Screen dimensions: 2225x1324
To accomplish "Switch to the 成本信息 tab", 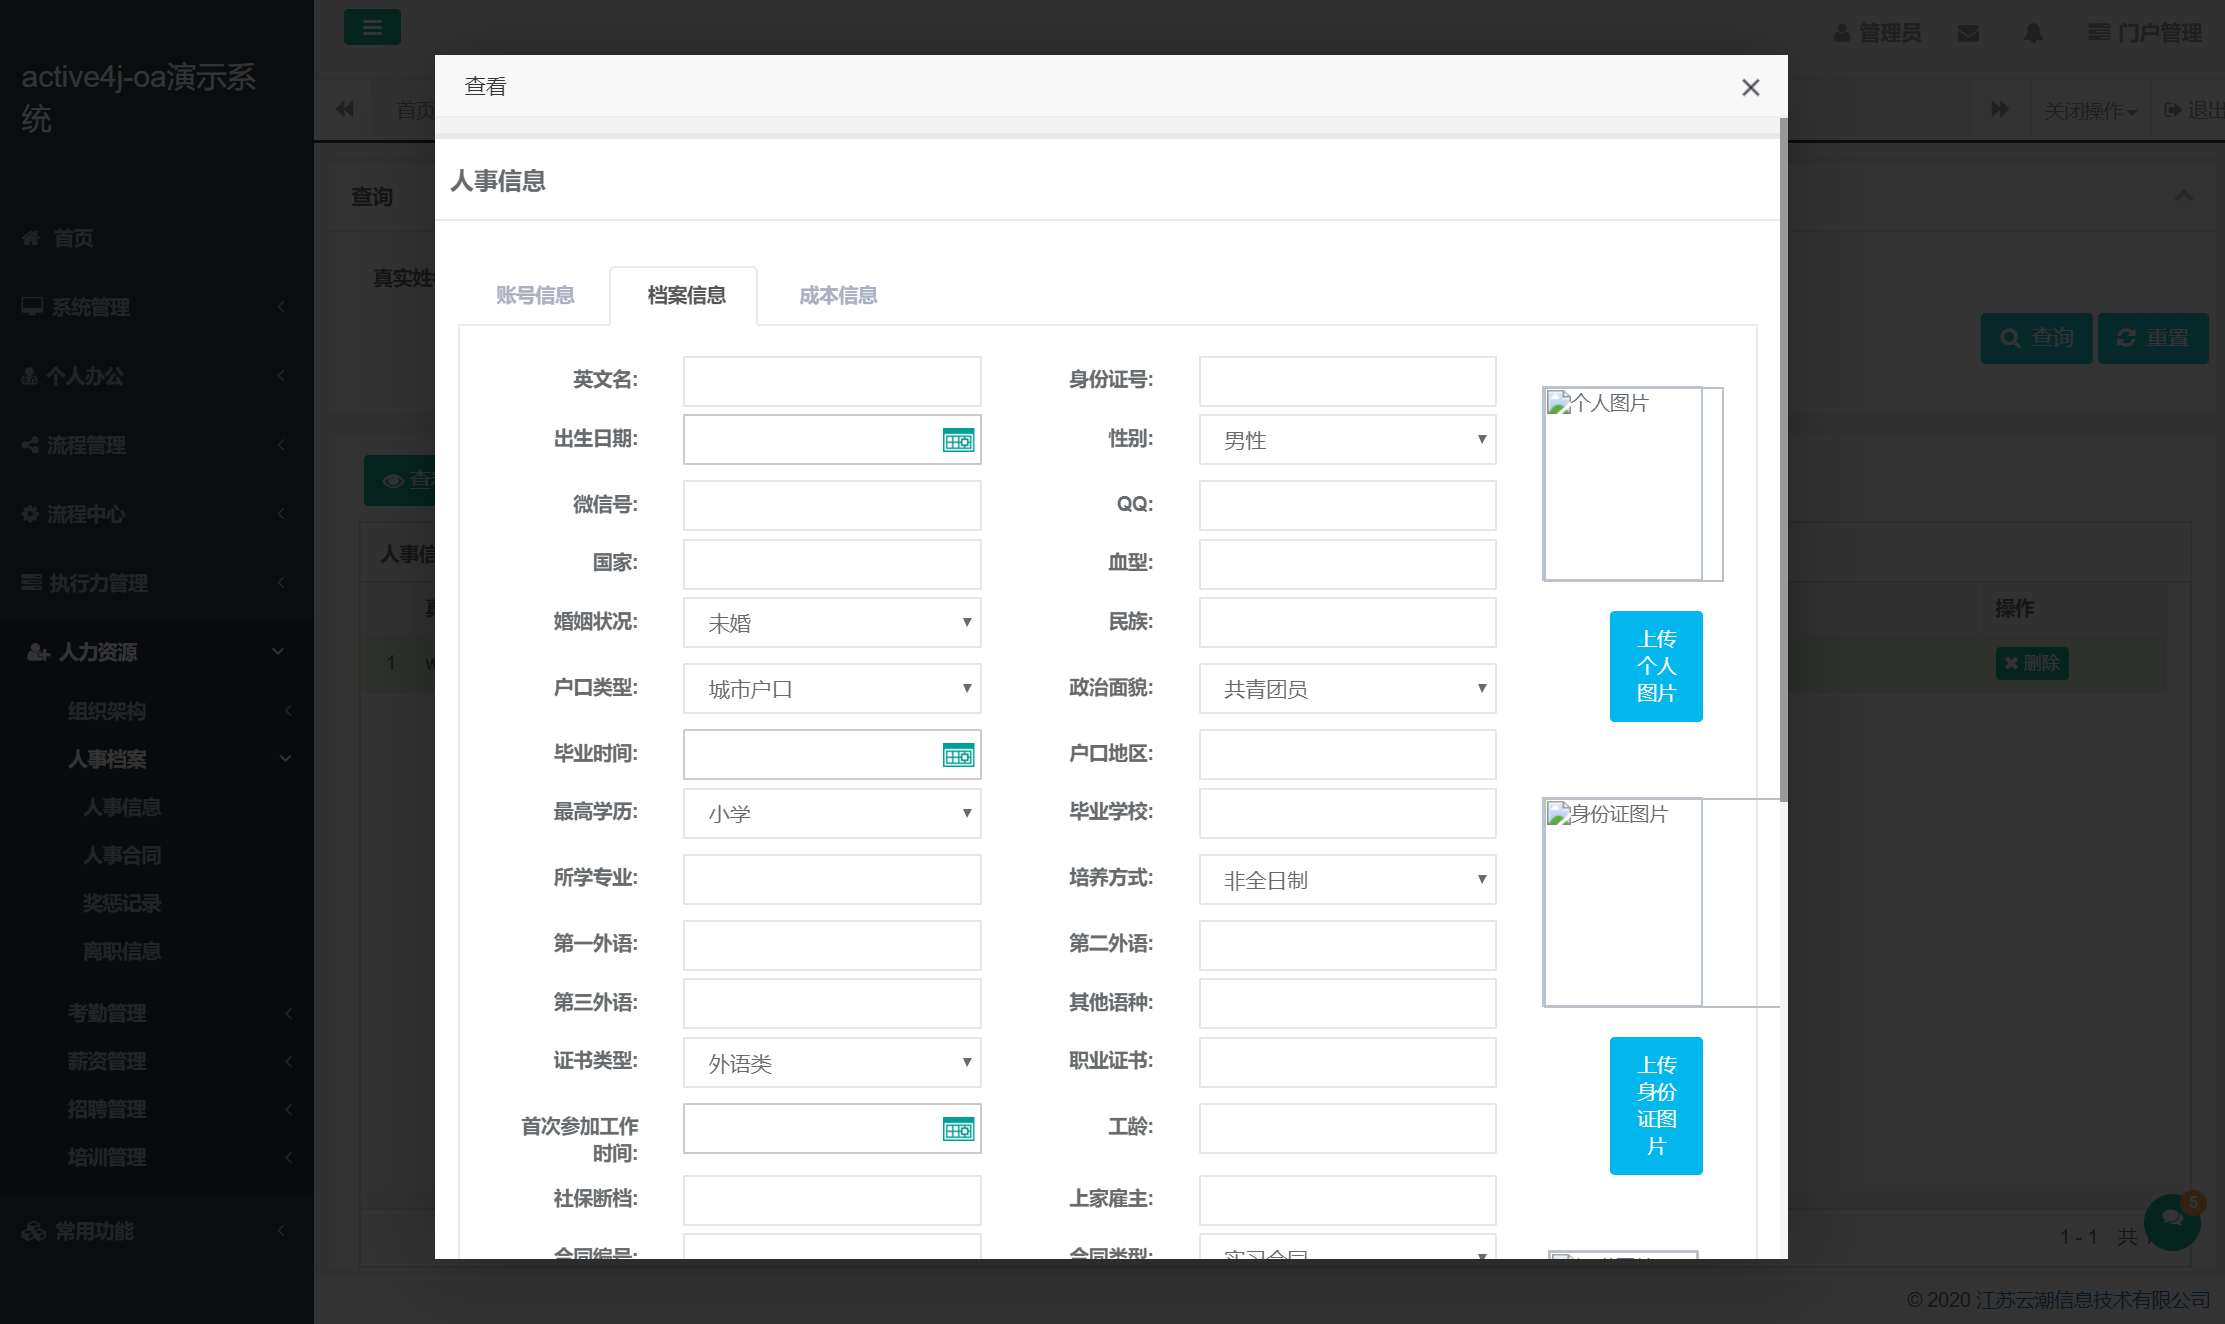I will tap(837, 295).
